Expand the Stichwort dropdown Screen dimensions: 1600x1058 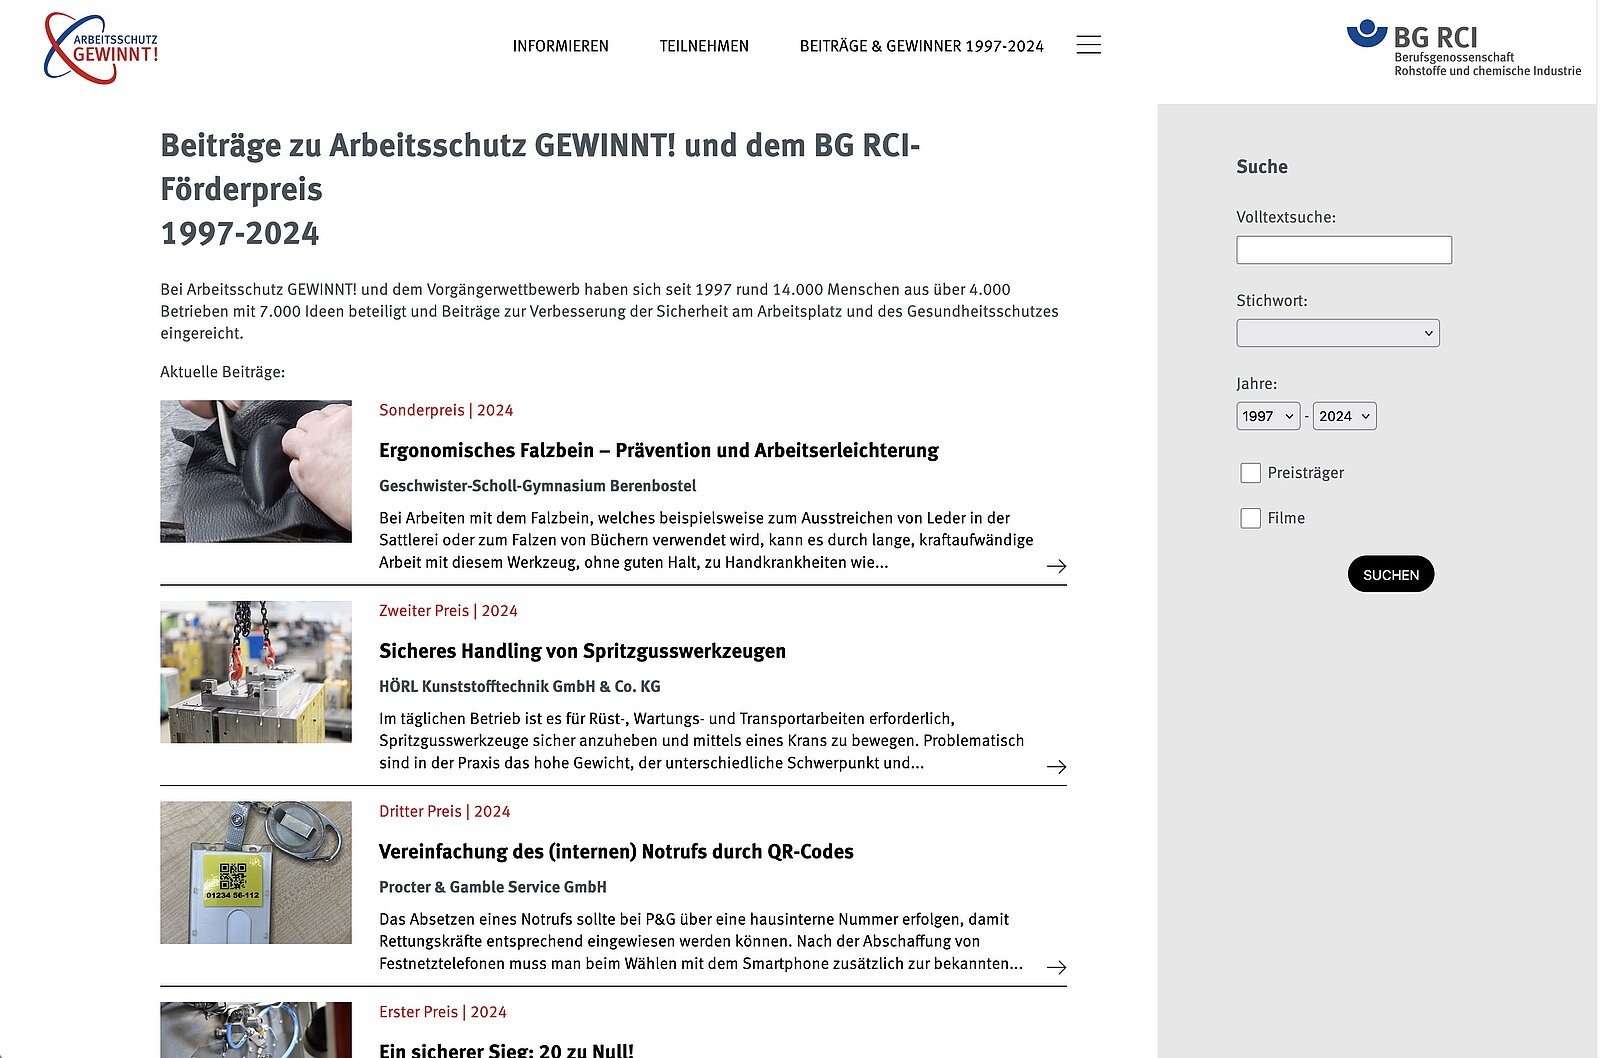pyautogui.click(x=1338, y=333)
